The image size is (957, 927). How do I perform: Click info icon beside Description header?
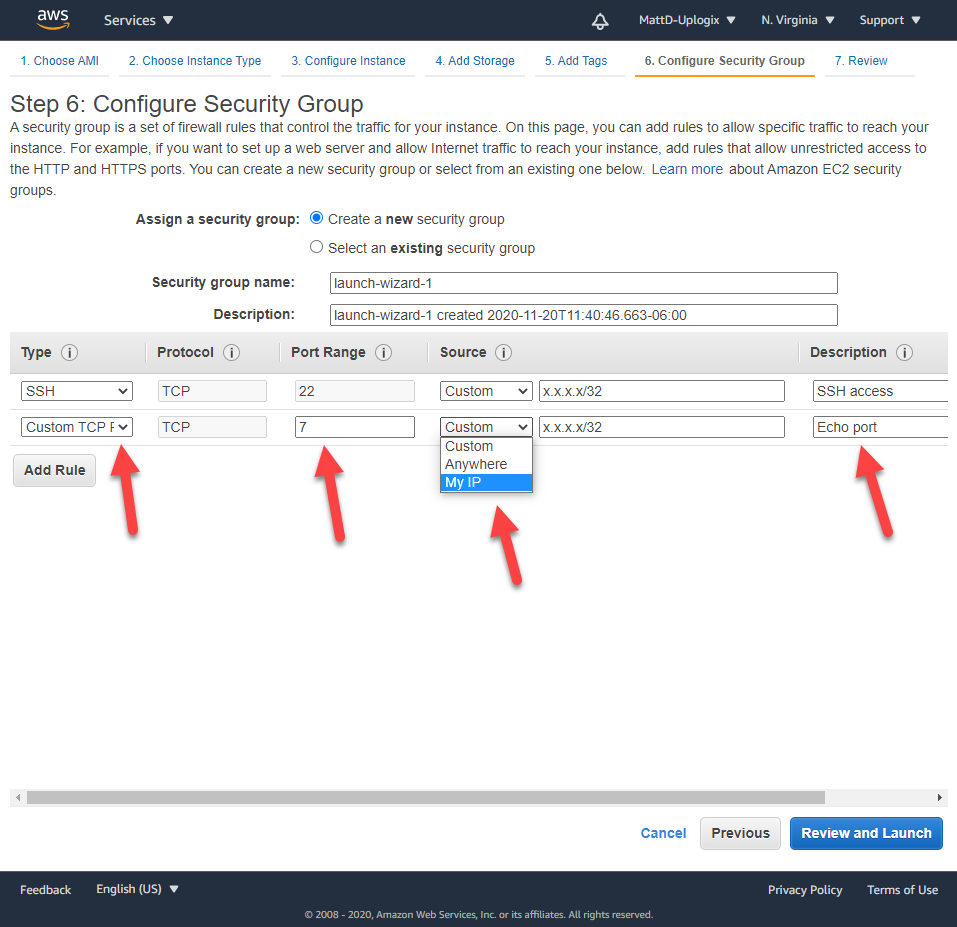pyautogui.click(x=904, y=353)
